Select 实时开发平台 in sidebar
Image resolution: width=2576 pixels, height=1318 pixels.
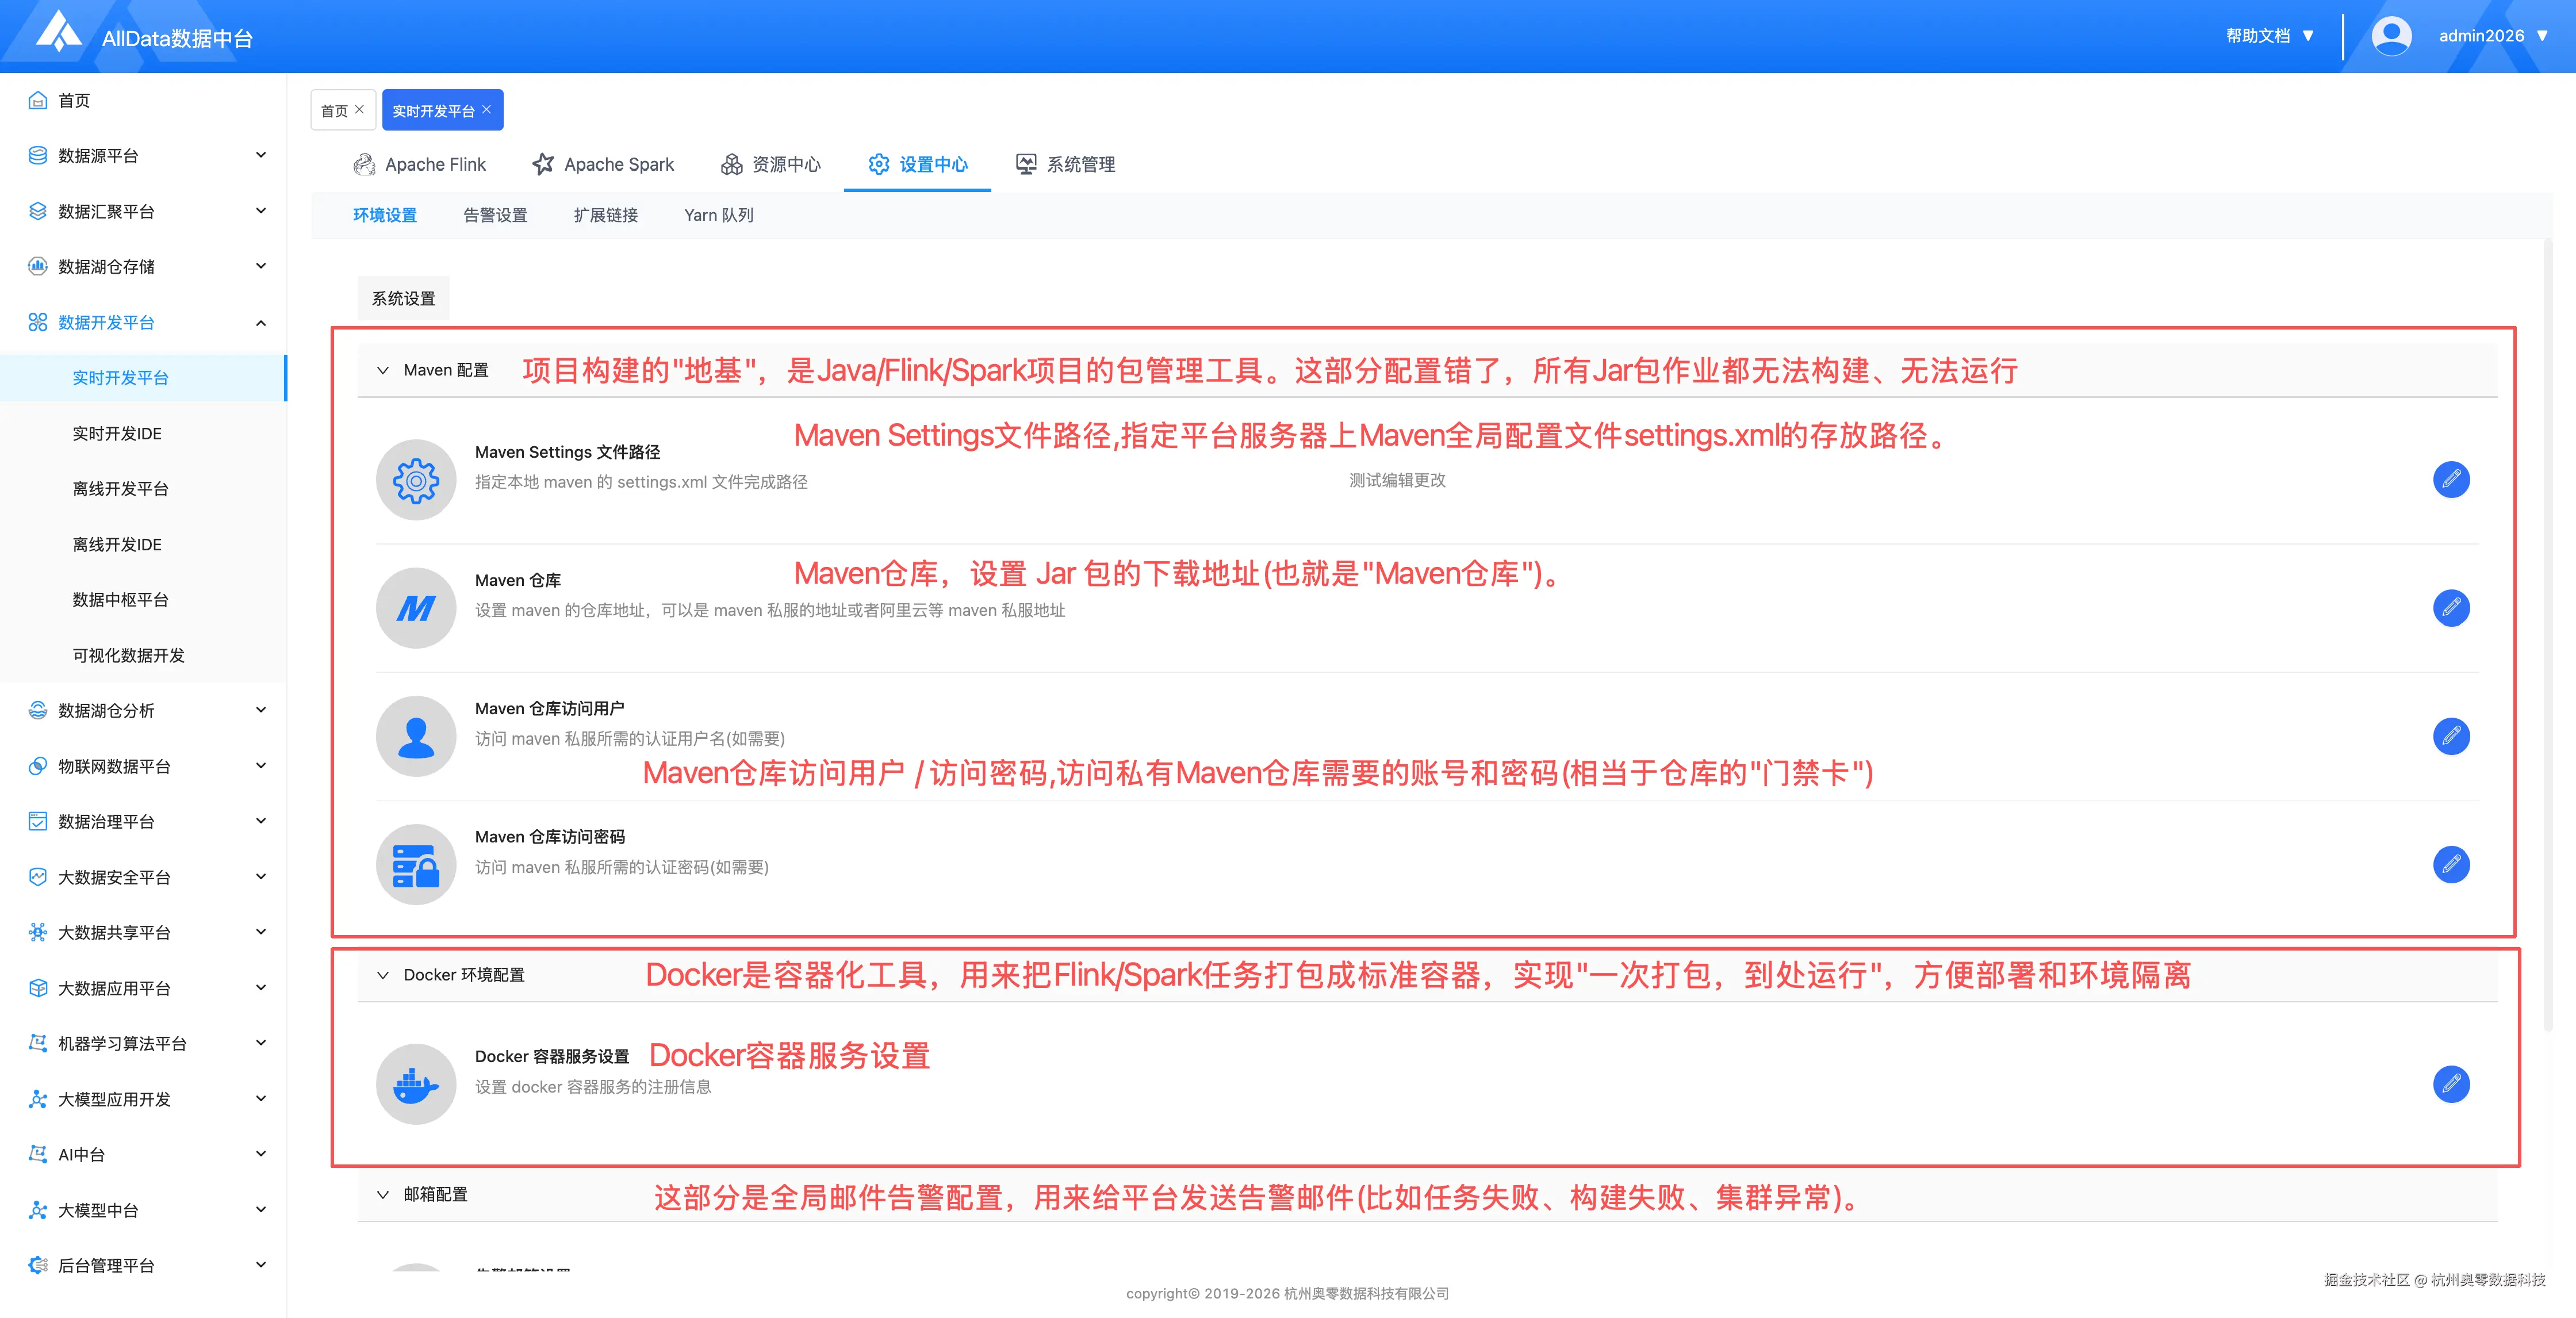(x=143, y=378)
